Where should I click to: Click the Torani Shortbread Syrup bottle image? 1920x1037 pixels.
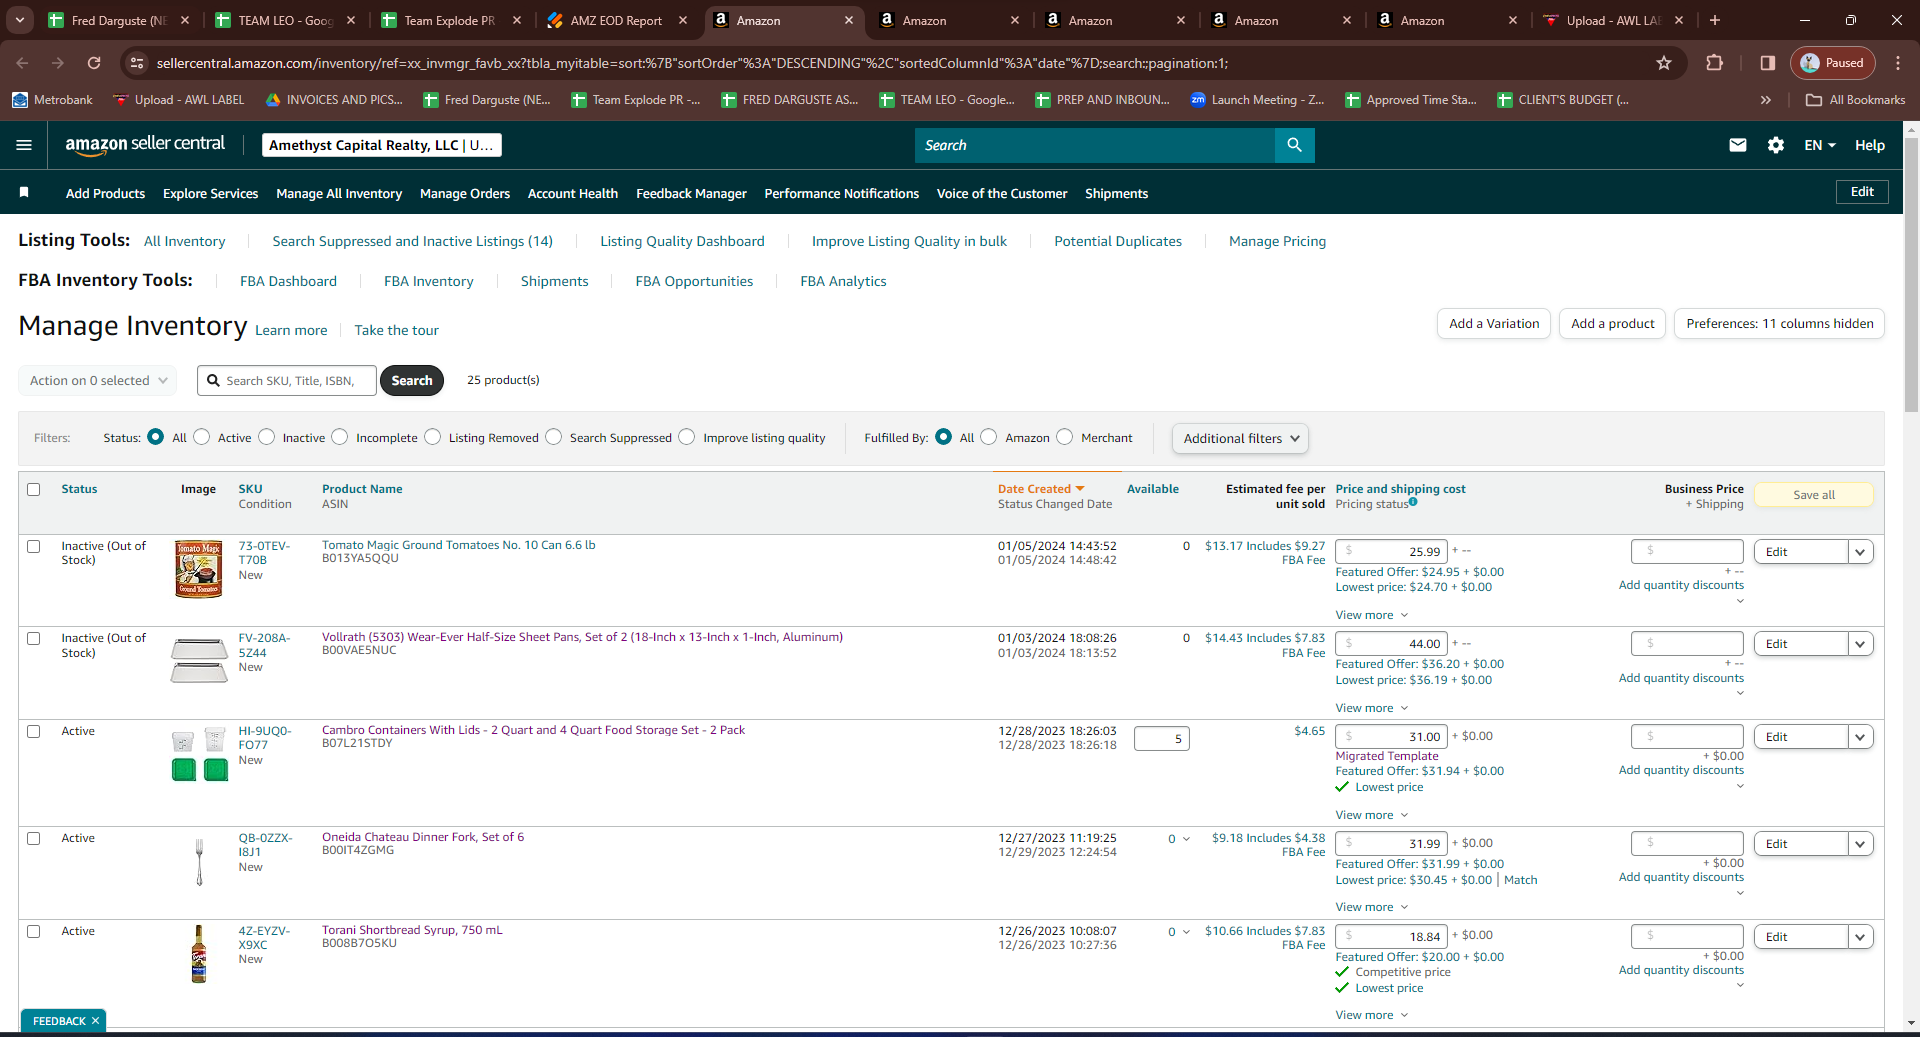pyautogui.click(x=199, y=954)
